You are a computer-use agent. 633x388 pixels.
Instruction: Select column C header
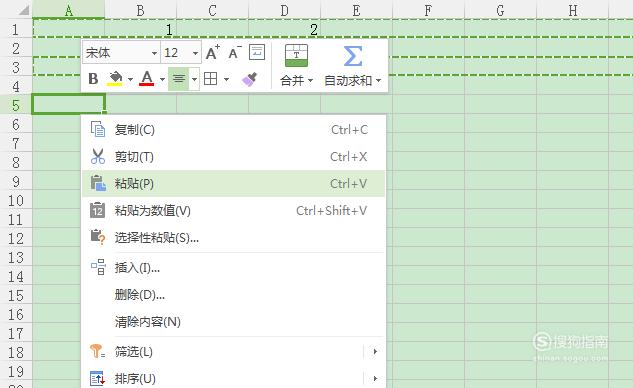[x=212, y=10]
